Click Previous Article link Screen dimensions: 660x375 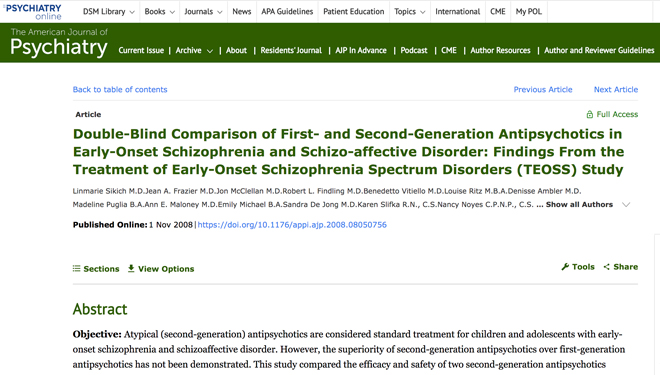pyautogui.click(x=543, y=90)
